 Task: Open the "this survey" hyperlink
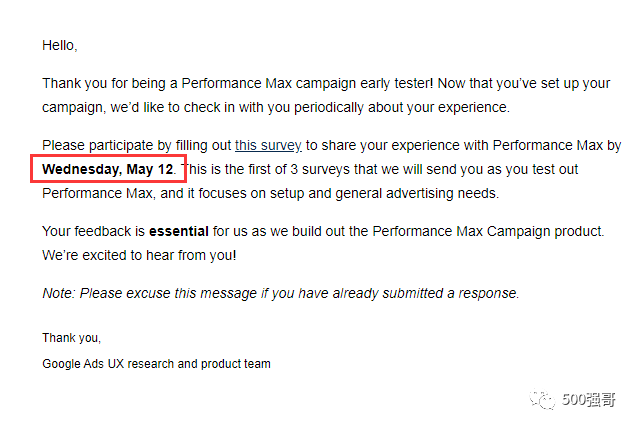pyautogui.click(x=268, y=145)
